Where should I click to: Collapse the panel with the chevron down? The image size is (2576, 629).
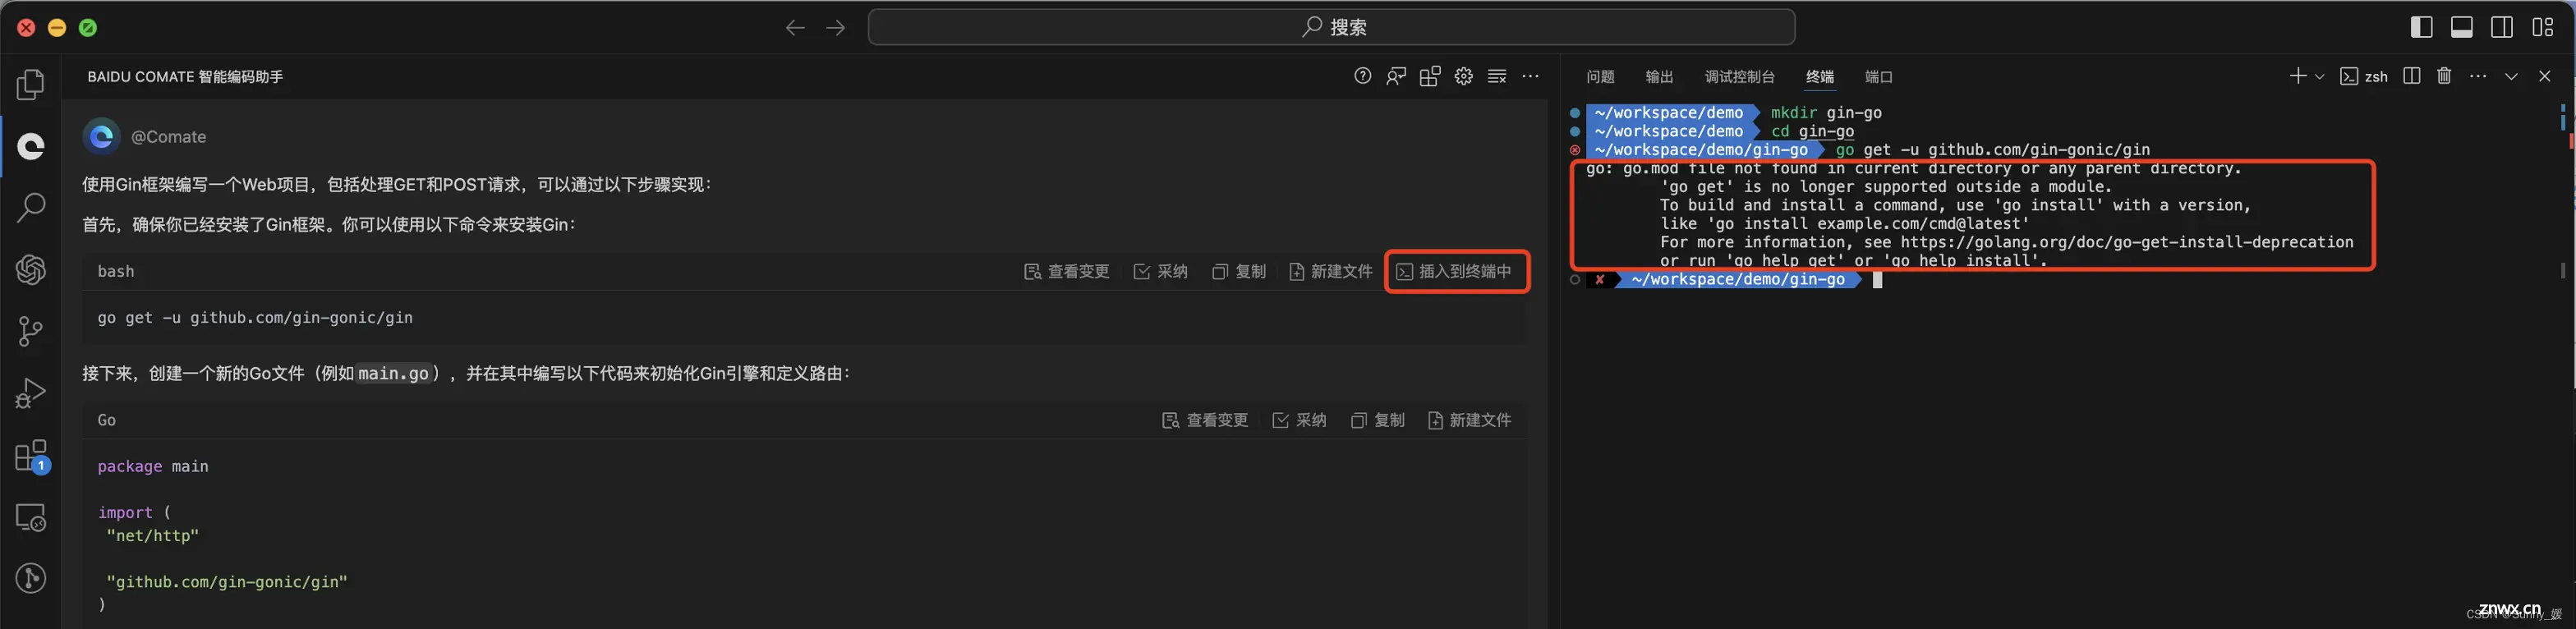[2511, 76]
